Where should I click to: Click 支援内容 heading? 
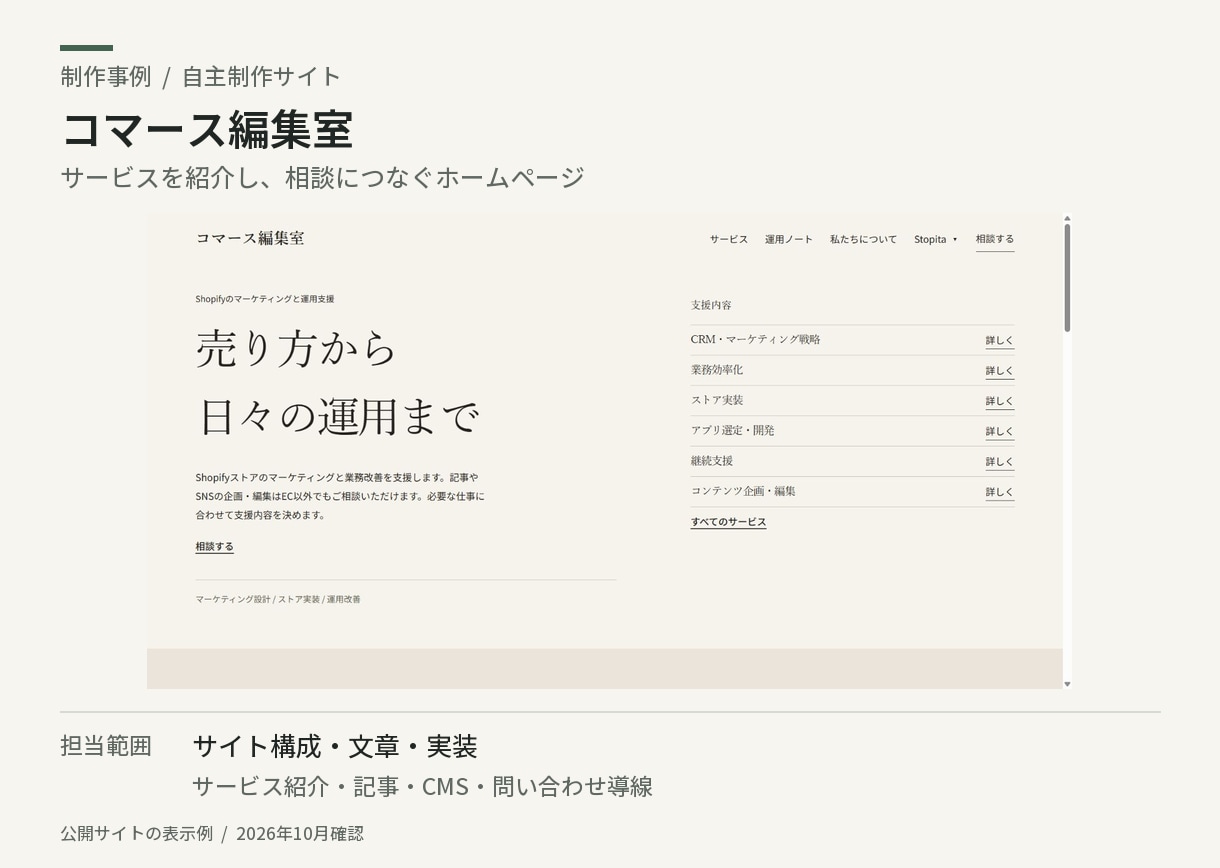click(711, 305)
